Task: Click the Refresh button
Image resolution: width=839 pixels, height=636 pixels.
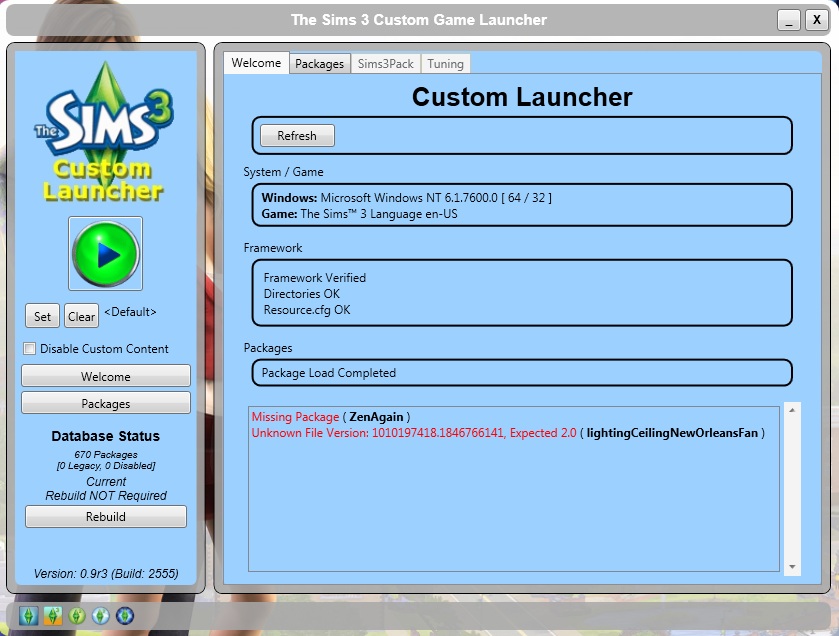Action: [x=297, y=136]
